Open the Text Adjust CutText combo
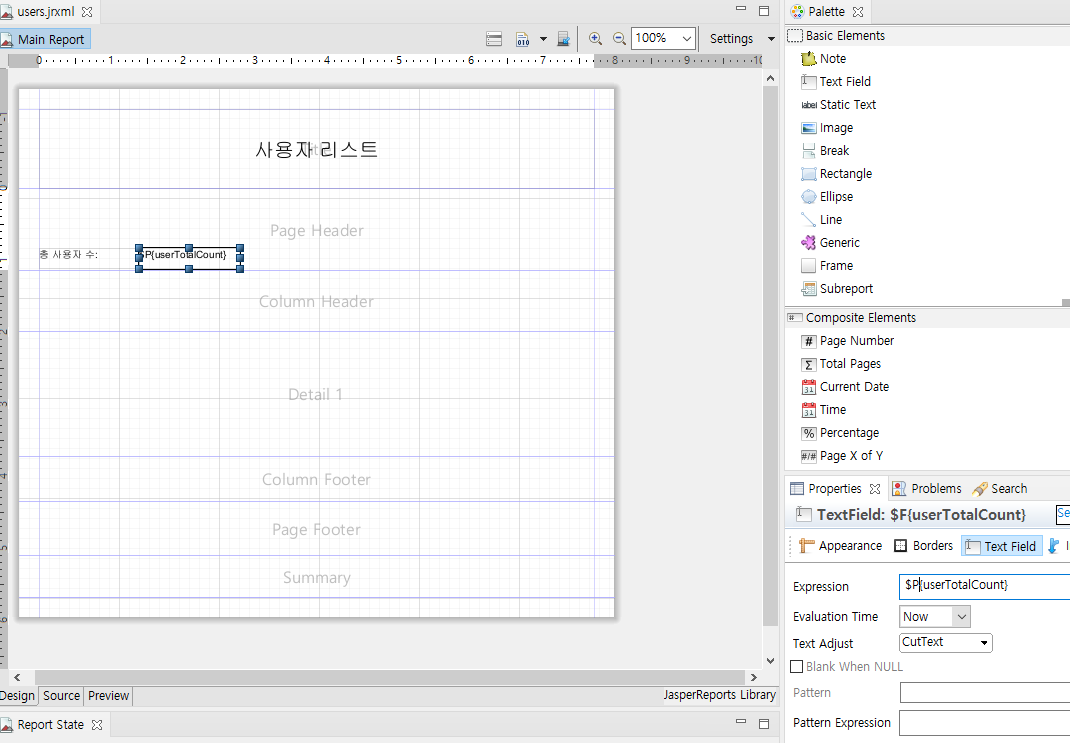This screenshot has height=743, width=1070. pyautogui.click(x=946, y=643)
